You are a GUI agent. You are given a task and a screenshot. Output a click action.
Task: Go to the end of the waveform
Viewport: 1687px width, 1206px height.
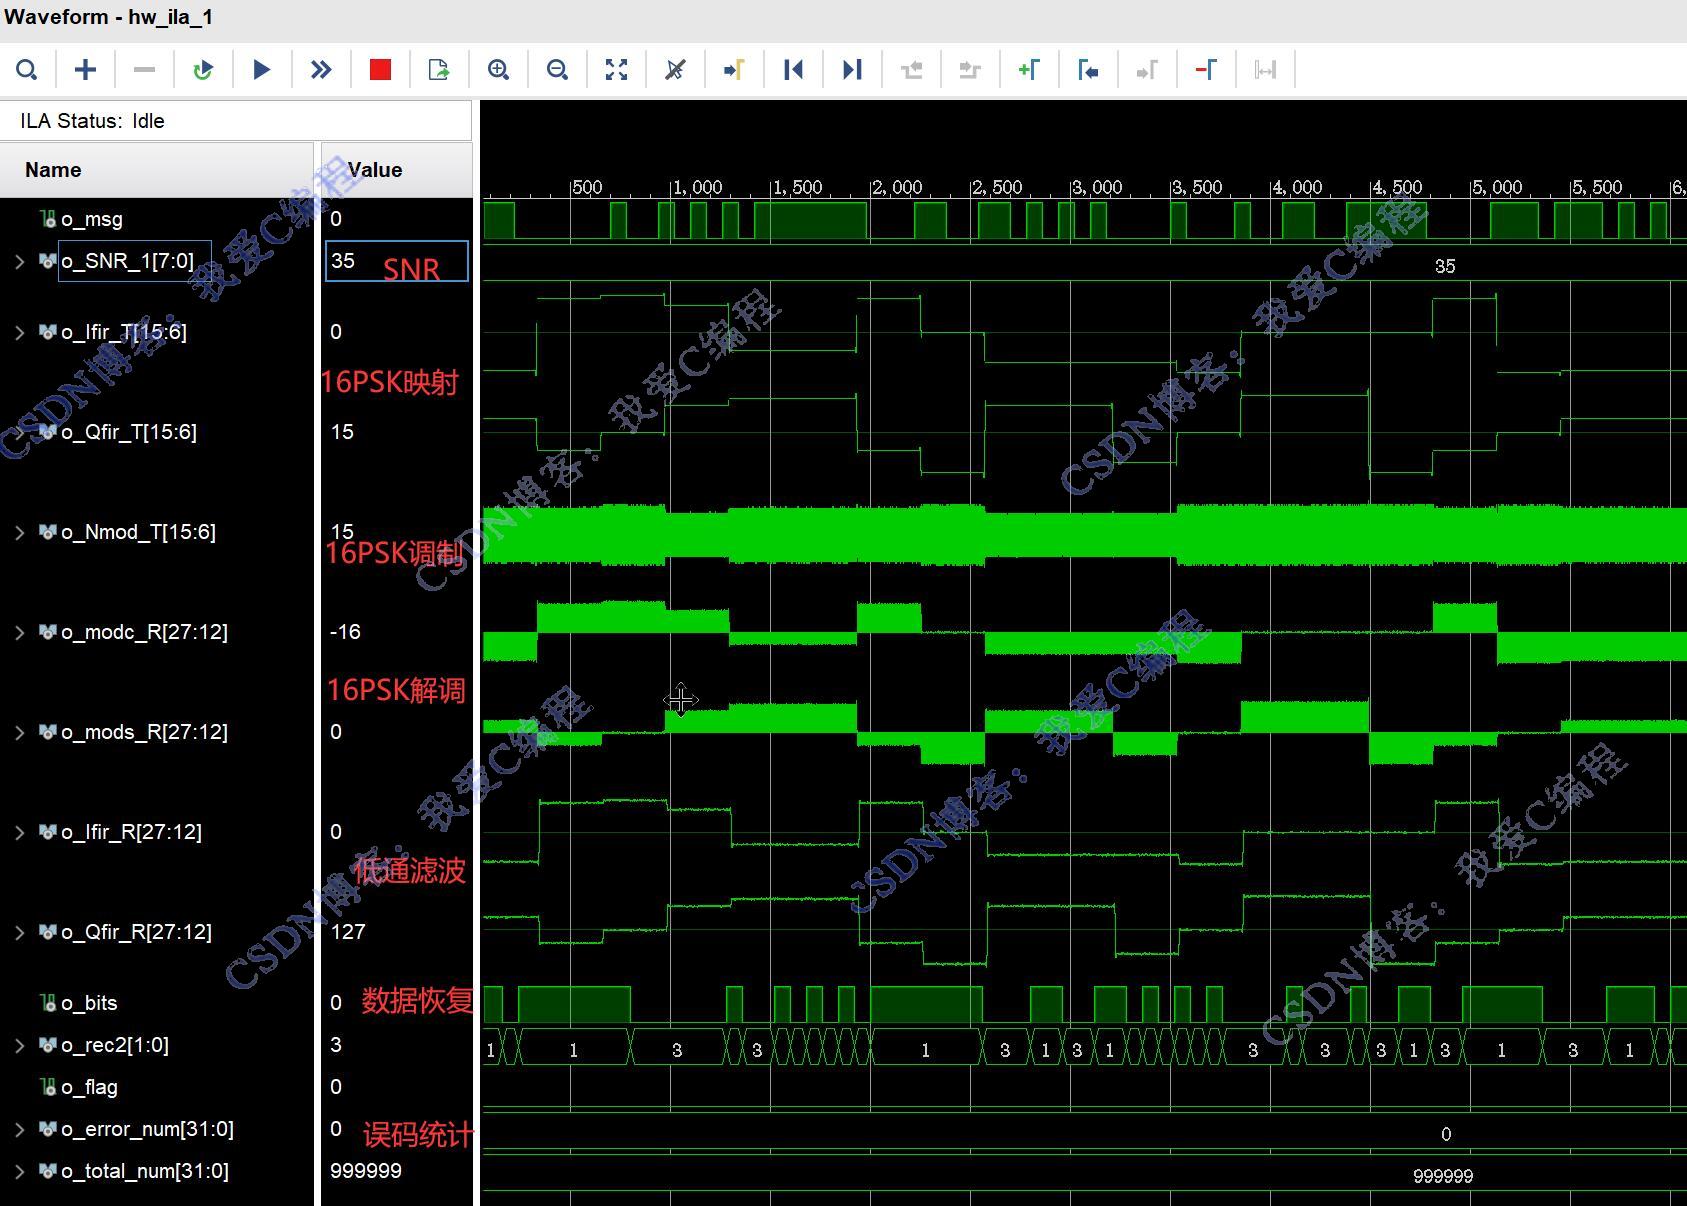(852, 70)
